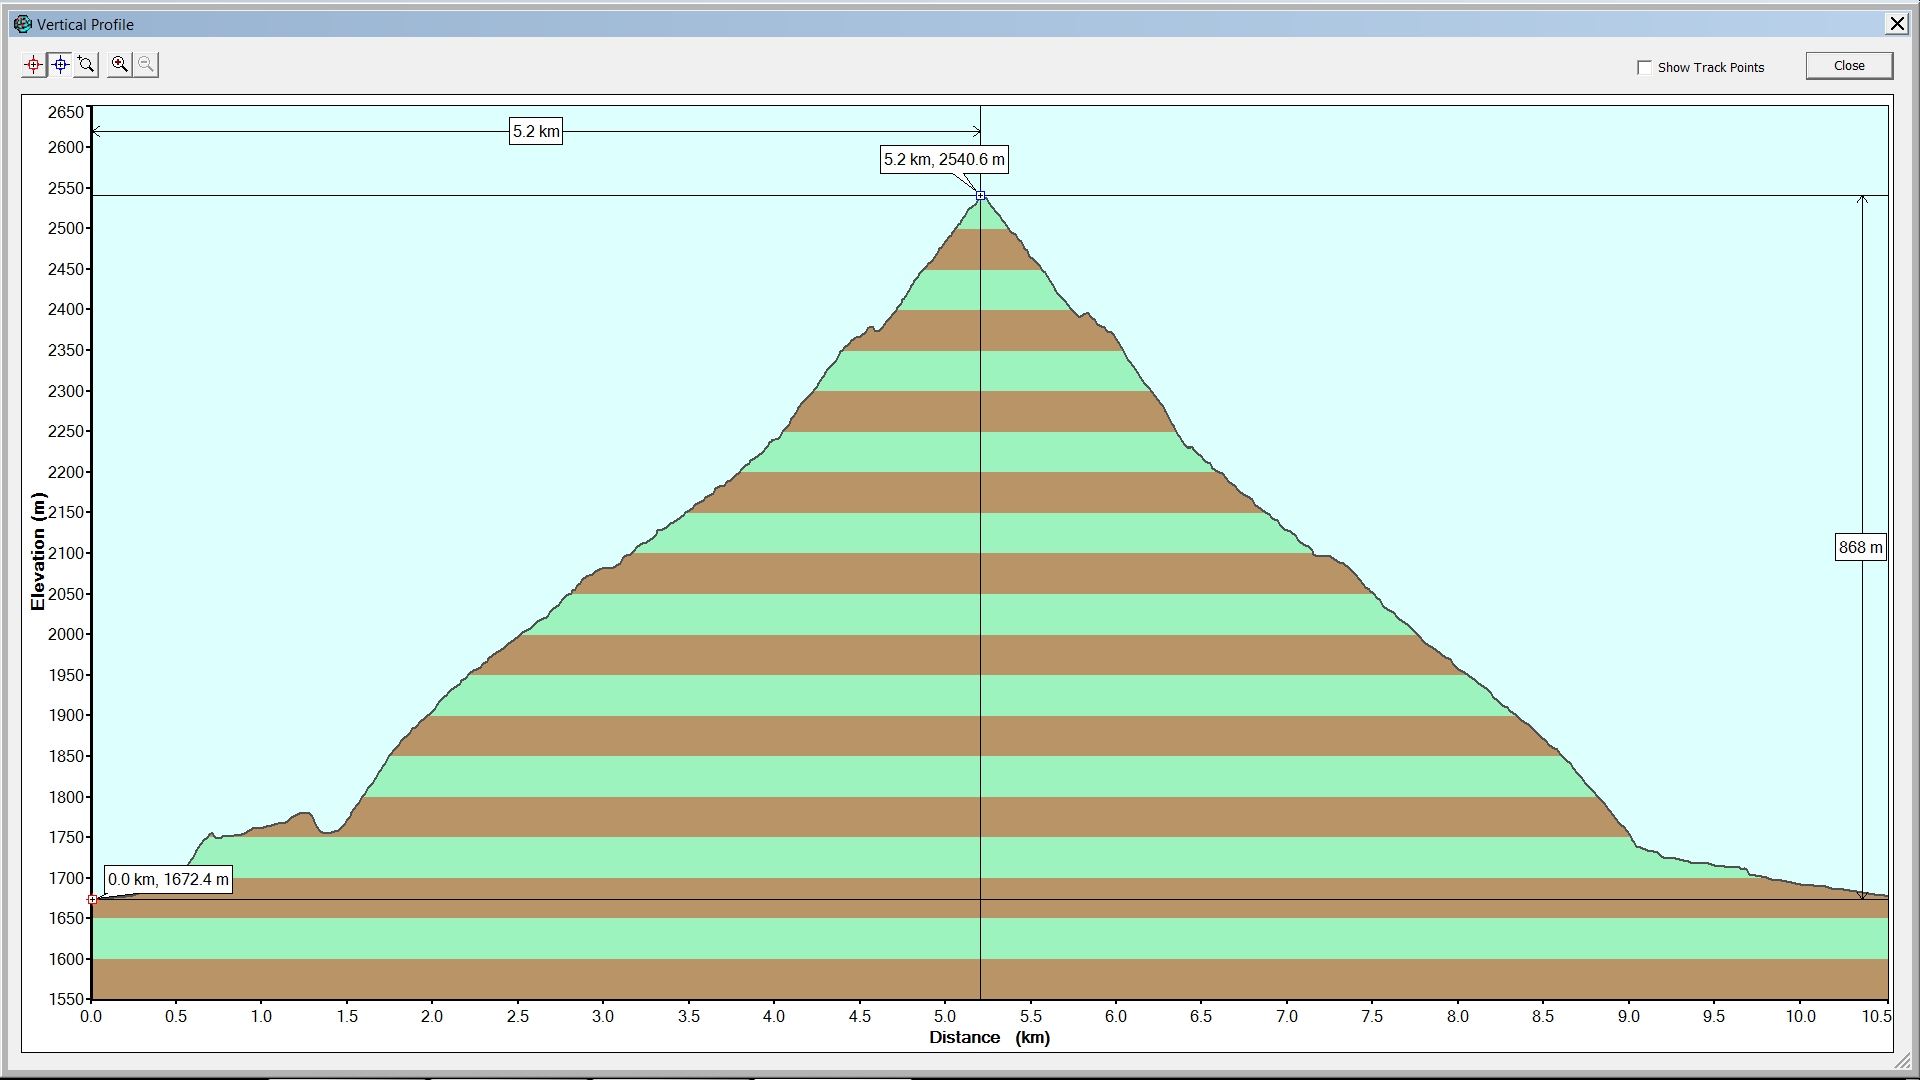Click the zoom in magnifier icon
Image resolution: width=1920 pixels, height=1080 pixels.
120,65
